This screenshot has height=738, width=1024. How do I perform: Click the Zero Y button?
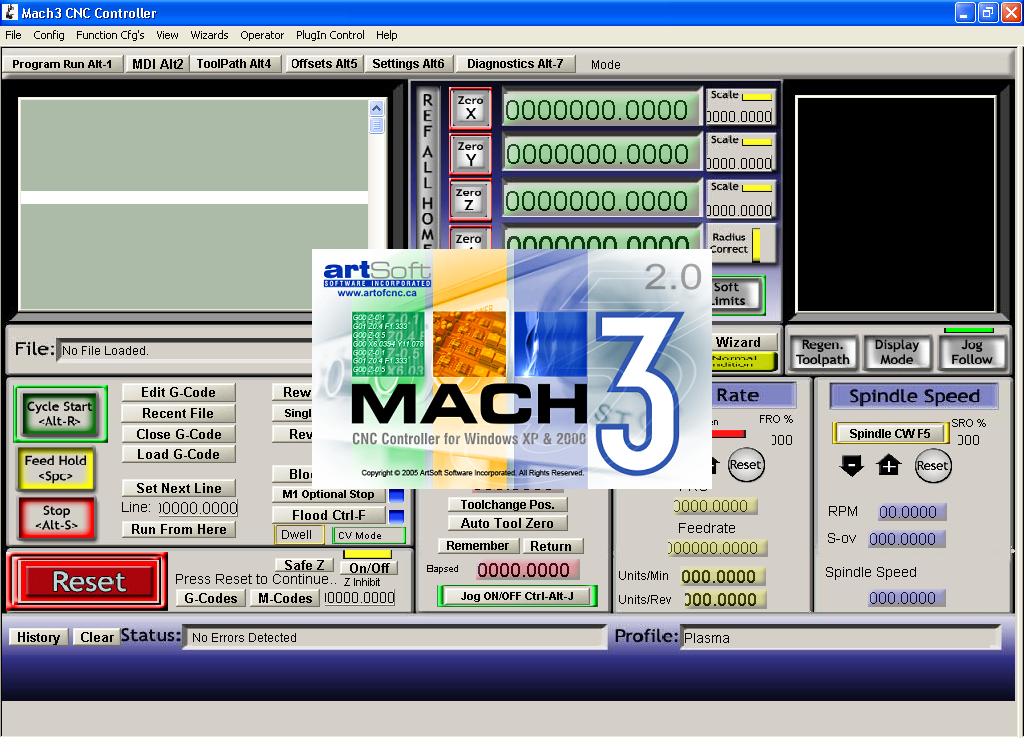tap(470, 153)
